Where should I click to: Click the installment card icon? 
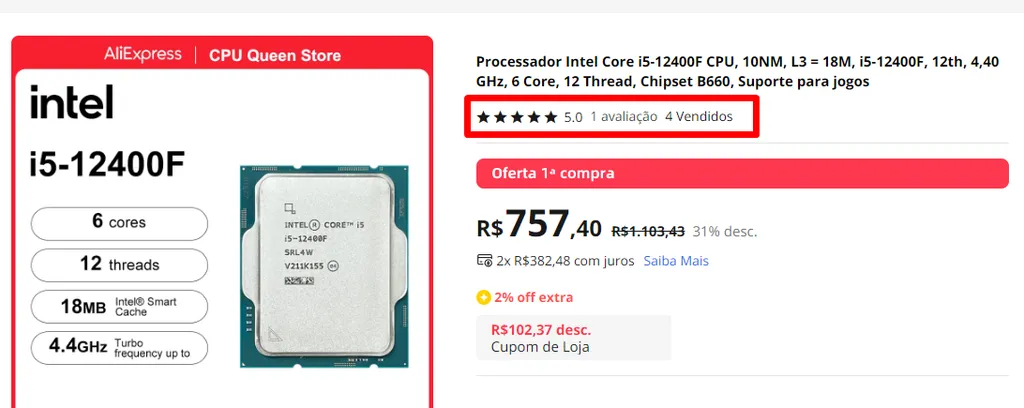point(484,261)
